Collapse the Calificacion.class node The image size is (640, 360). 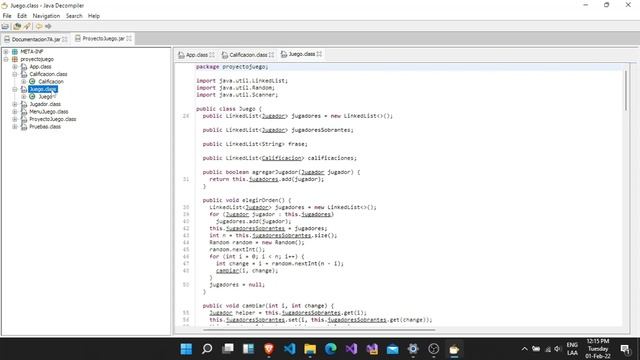(x=15, y=74)
